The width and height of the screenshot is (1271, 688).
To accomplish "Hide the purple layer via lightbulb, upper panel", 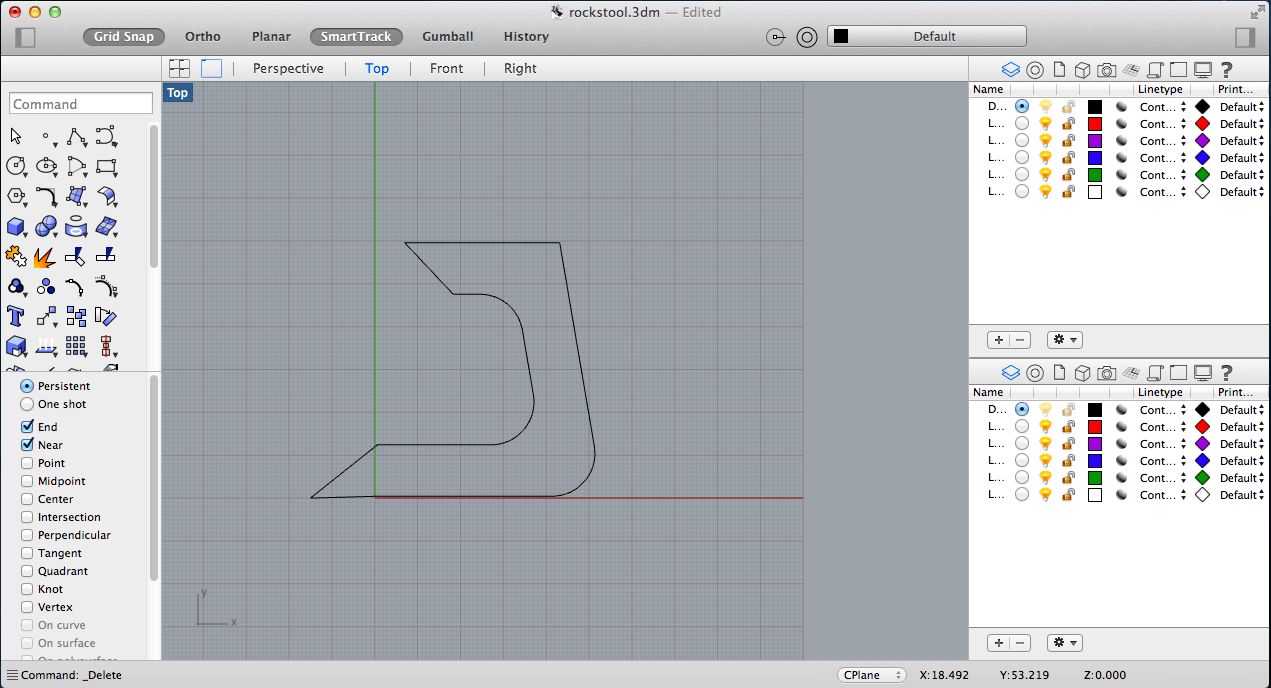I will [x=1046, y=141].
